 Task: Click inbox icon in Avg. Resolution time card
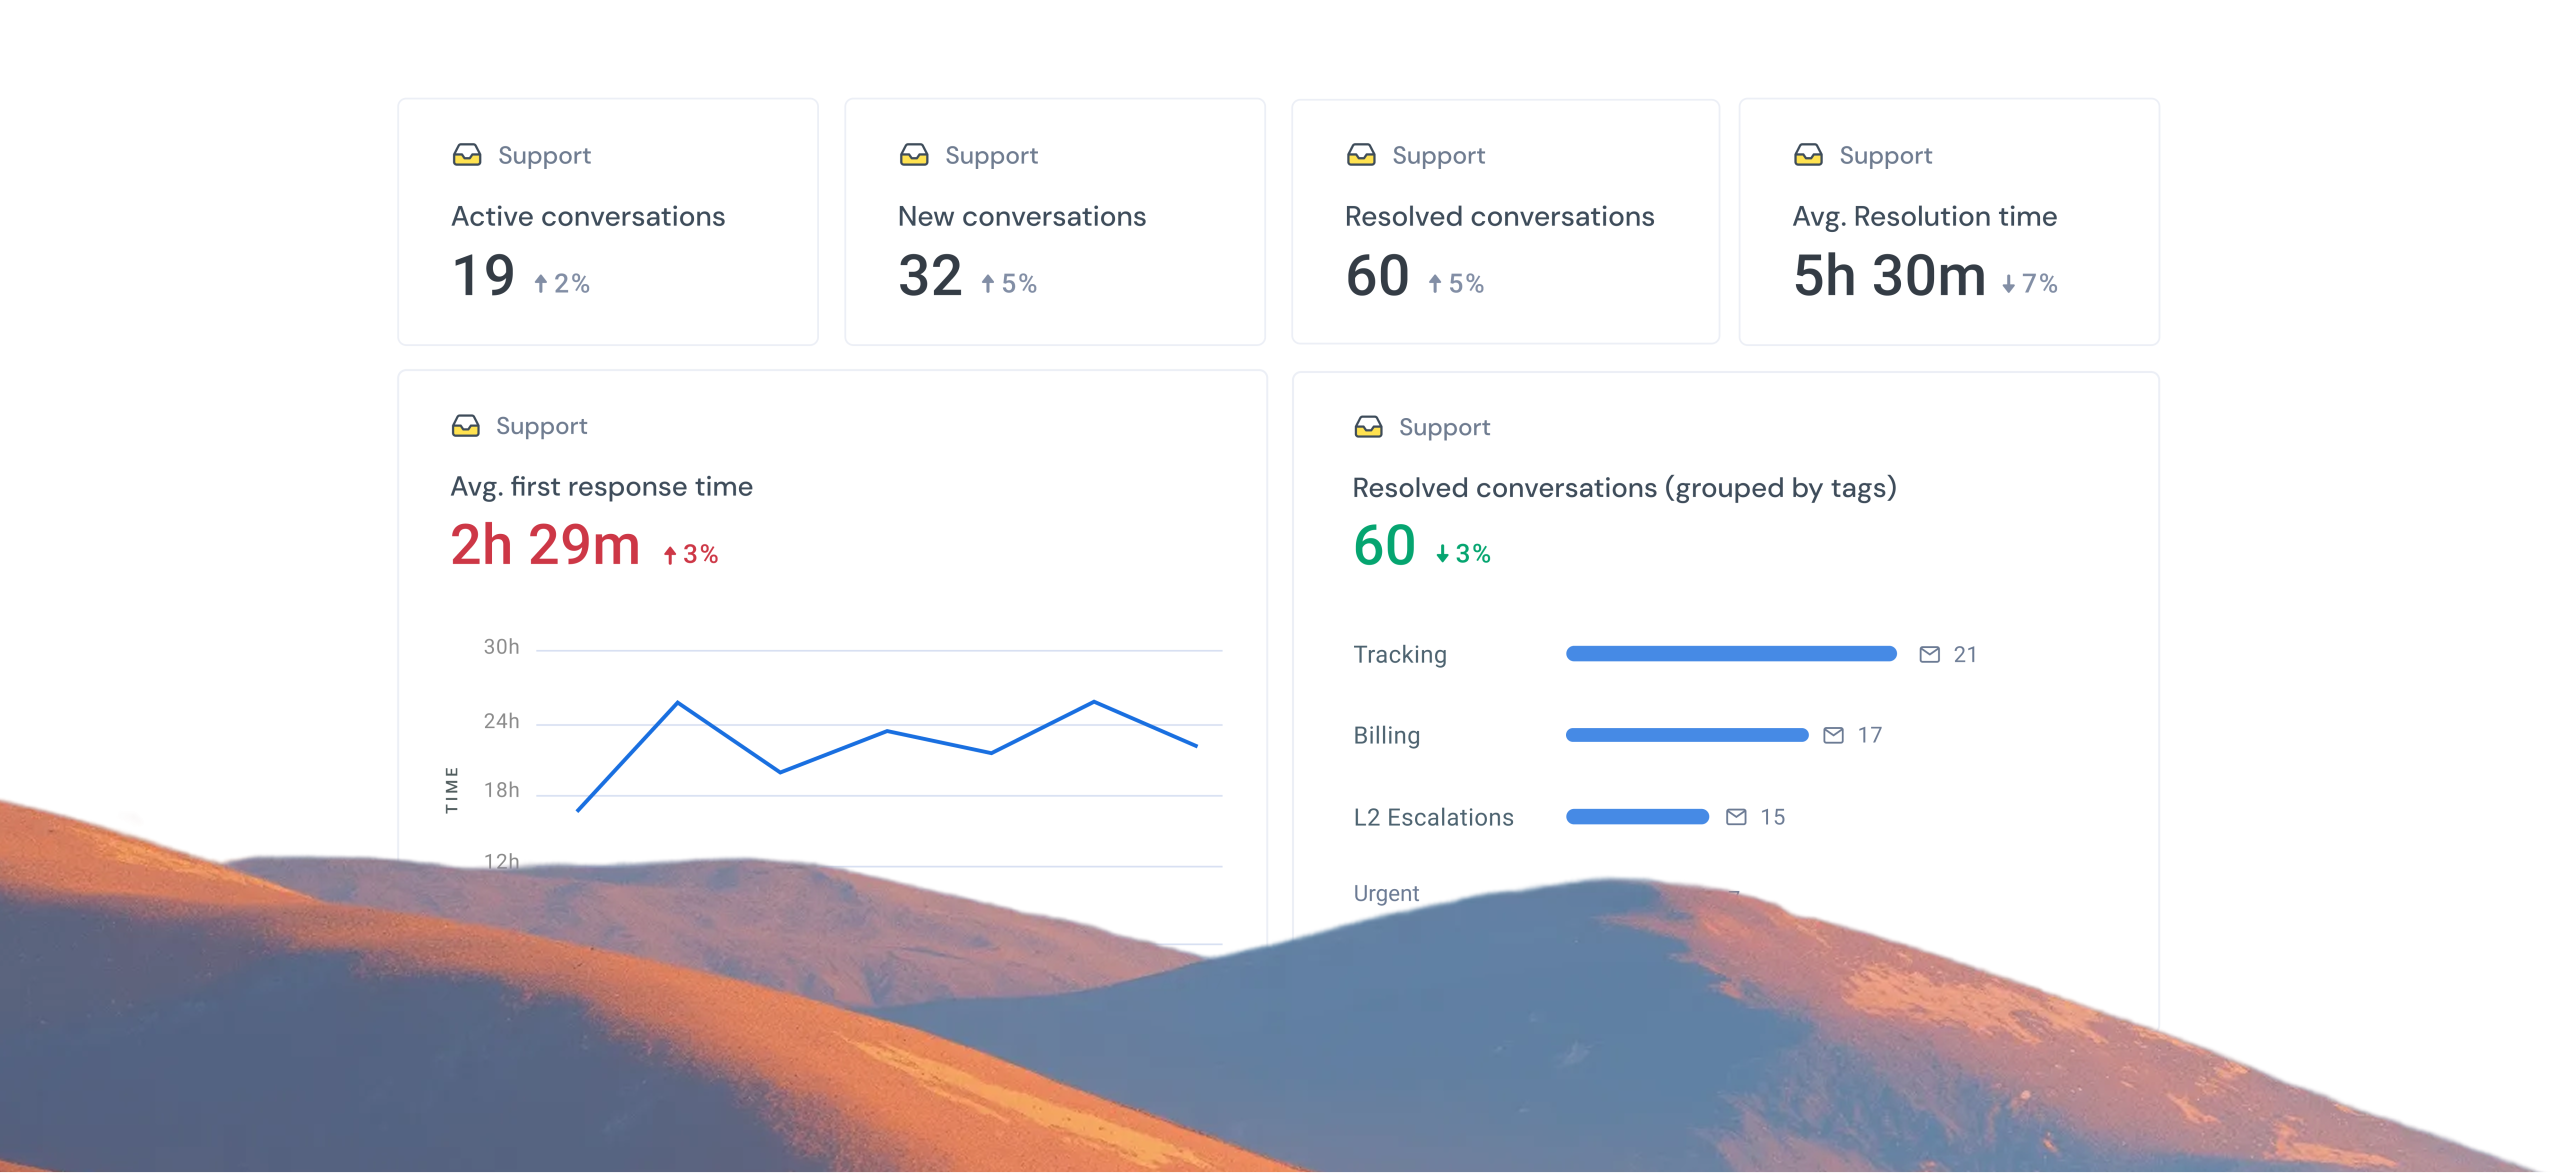(1808, 155)
